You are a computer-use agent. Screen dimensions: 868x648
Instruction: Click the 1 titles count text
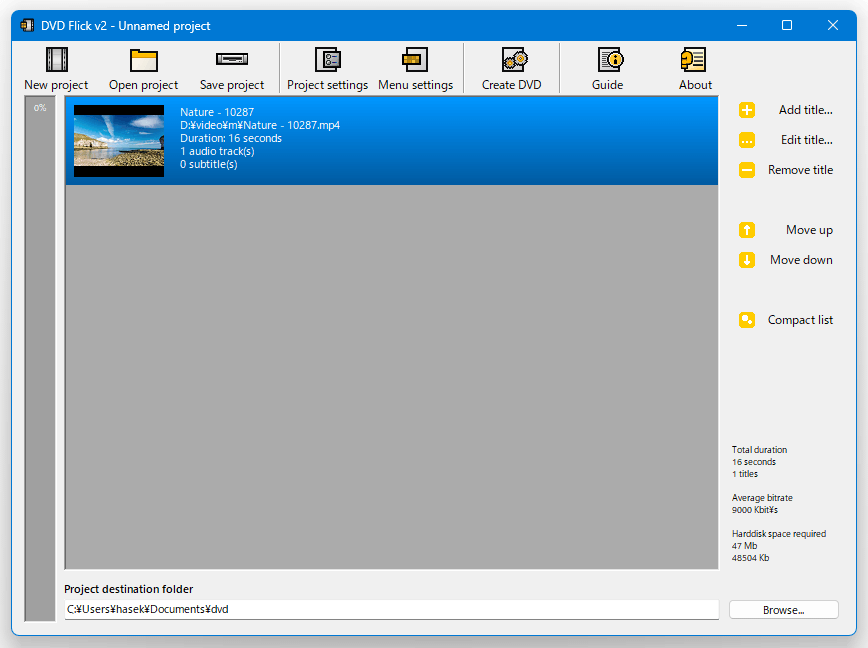point(745,474)
